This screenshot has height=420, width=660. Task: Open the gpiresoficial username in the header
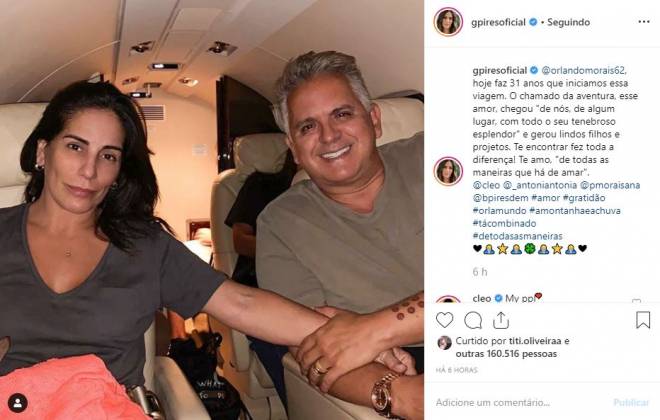coord(498,22)
